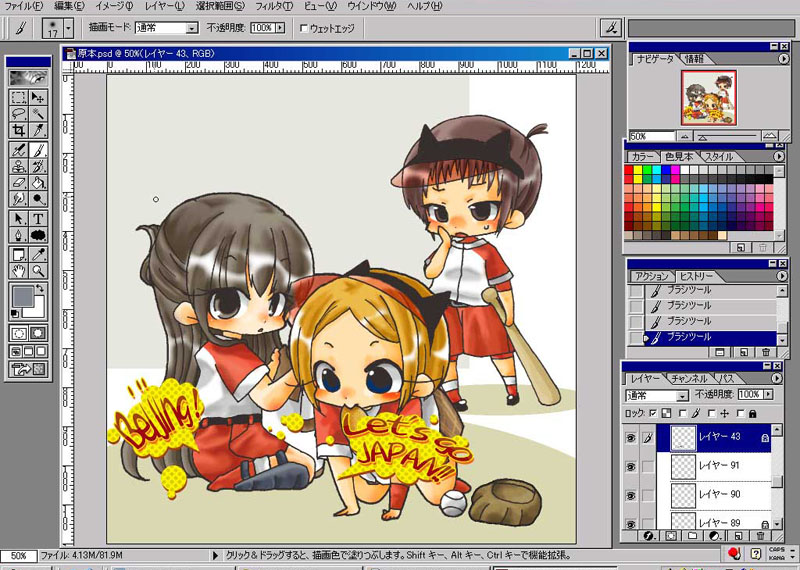The height and width of the screenshot is (570, 800).
Task: Select the Lasso tool
Action: 19,113
